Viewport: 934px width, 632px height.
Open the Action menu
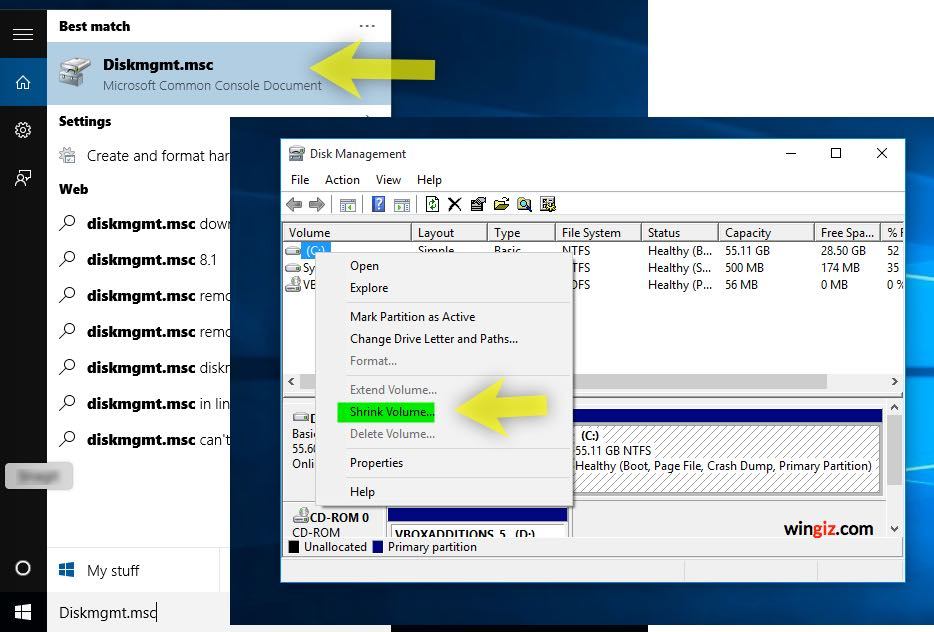pos(342,180)
